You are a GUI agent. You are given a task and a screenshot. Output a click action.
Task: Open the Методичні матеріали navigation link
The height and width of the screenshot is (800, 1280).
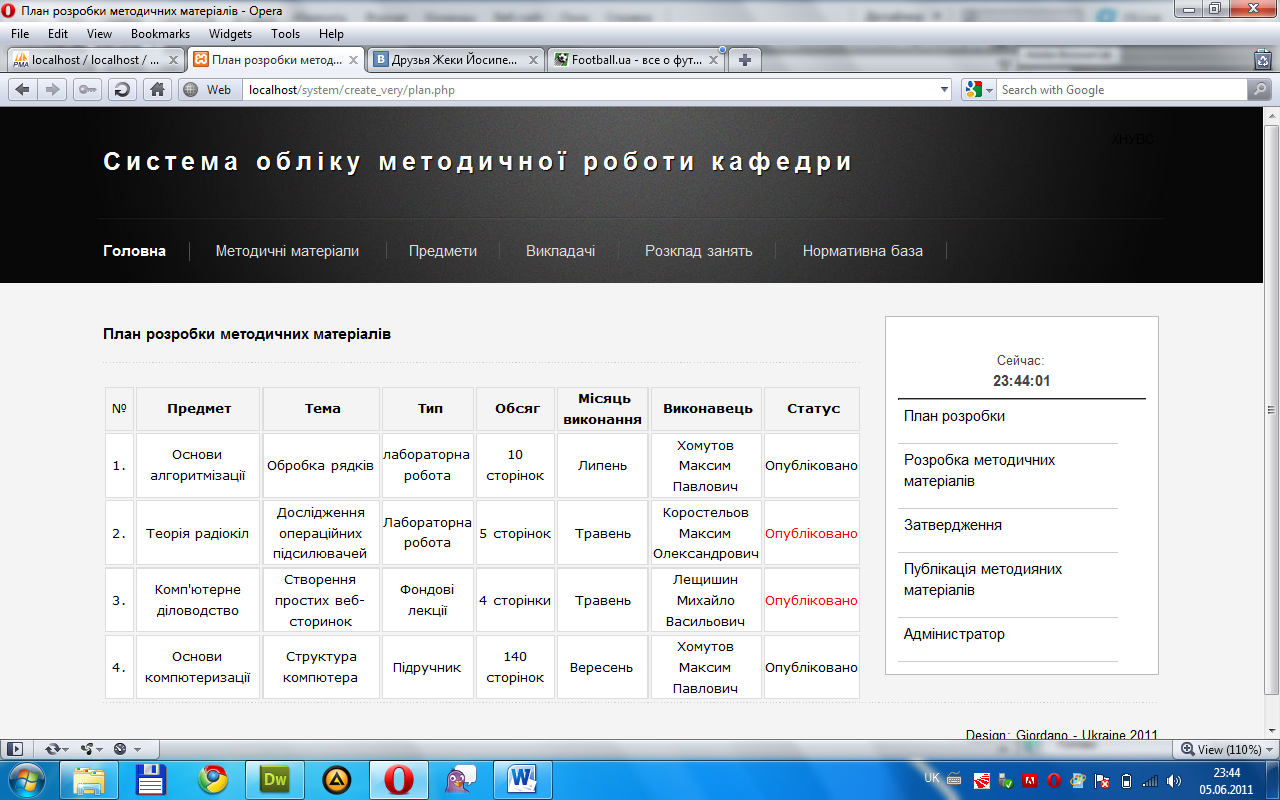[287, 251]
